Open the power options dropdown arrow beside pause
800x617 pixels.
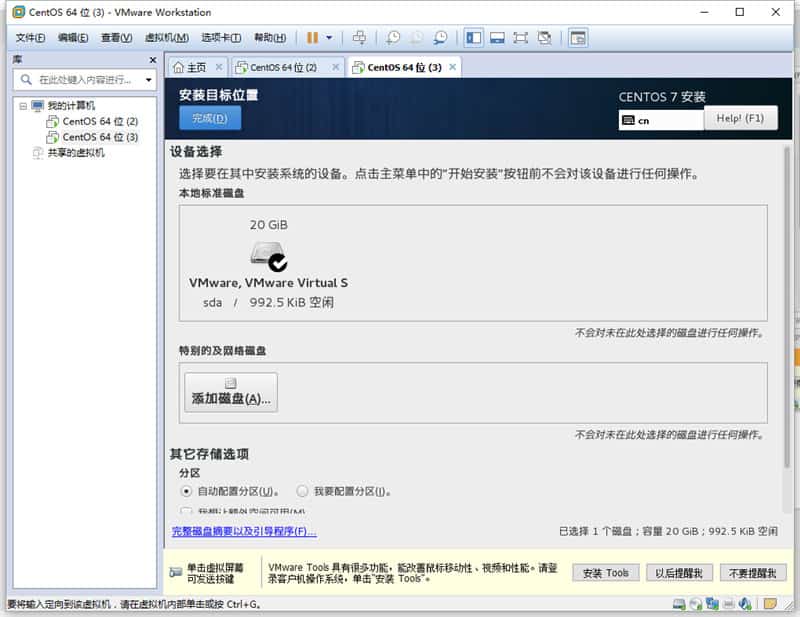coord(329,38)
